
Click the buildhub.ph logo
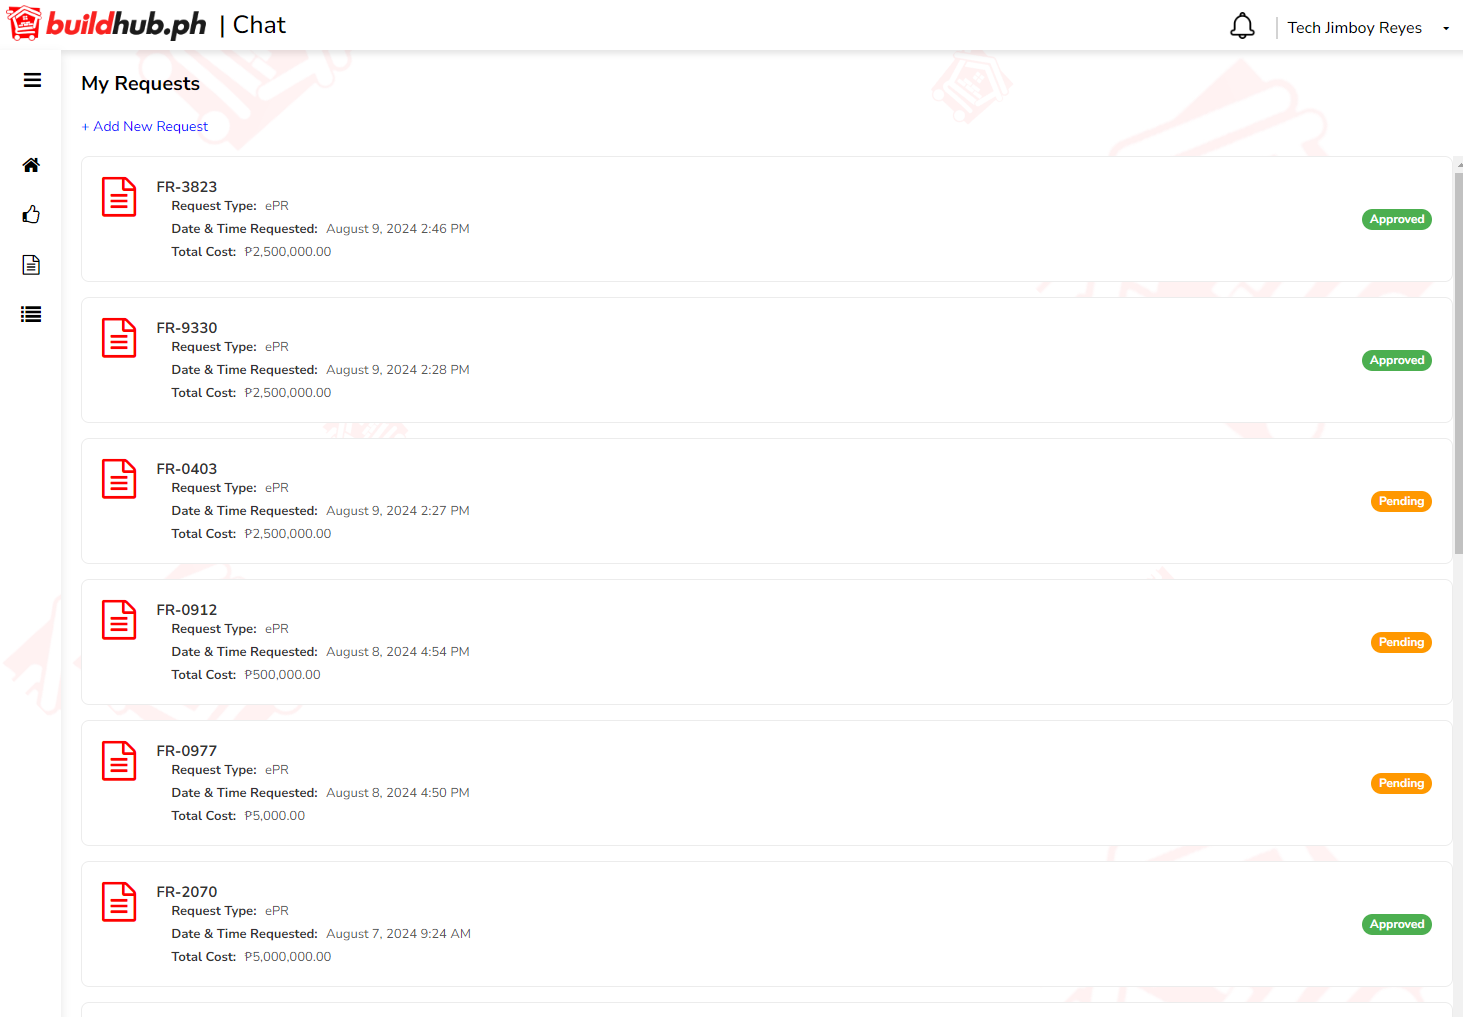coord(108,24)
